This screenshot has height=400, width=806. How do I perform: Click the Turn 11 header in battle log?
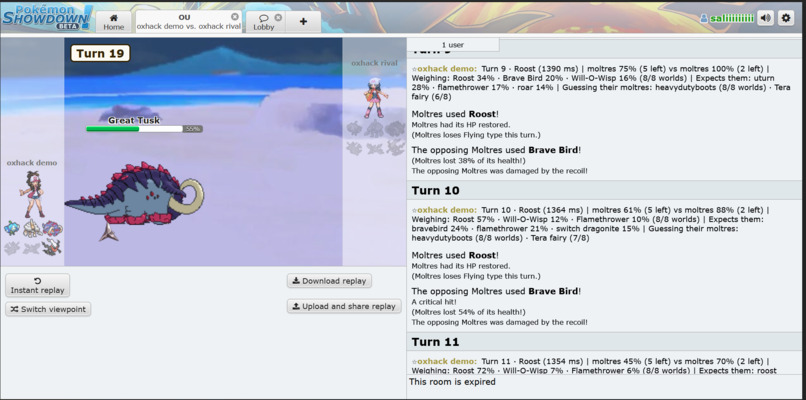click(435, 341)
